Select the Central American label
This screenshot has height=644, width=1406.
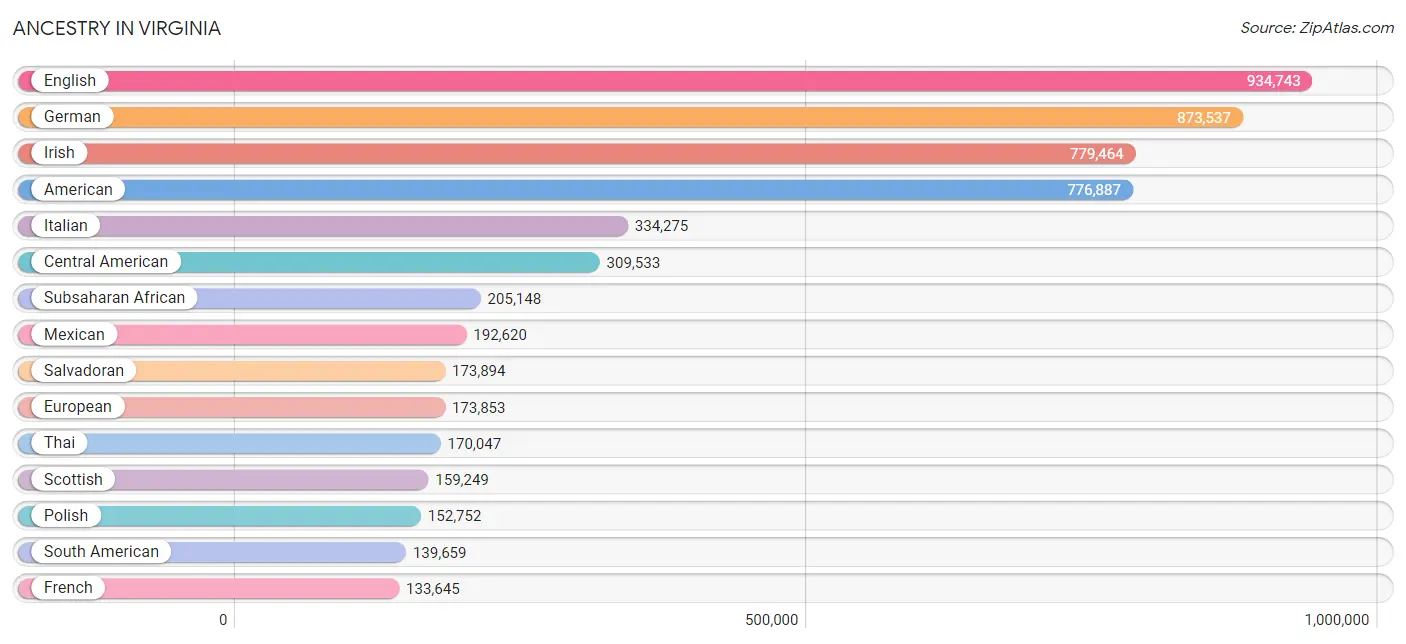(x=105, y=262)
